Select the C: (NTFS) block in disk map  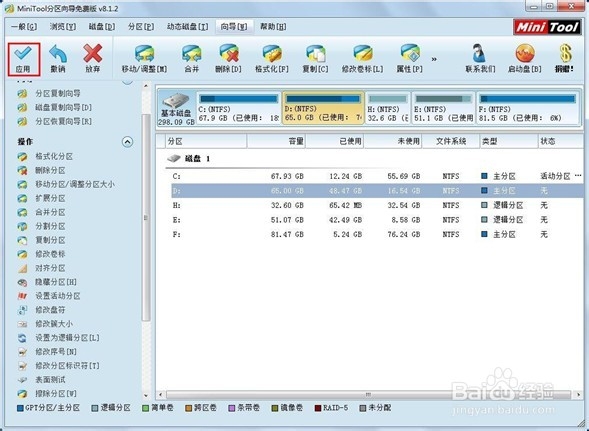pyautogui.click(x=239, y=108)
